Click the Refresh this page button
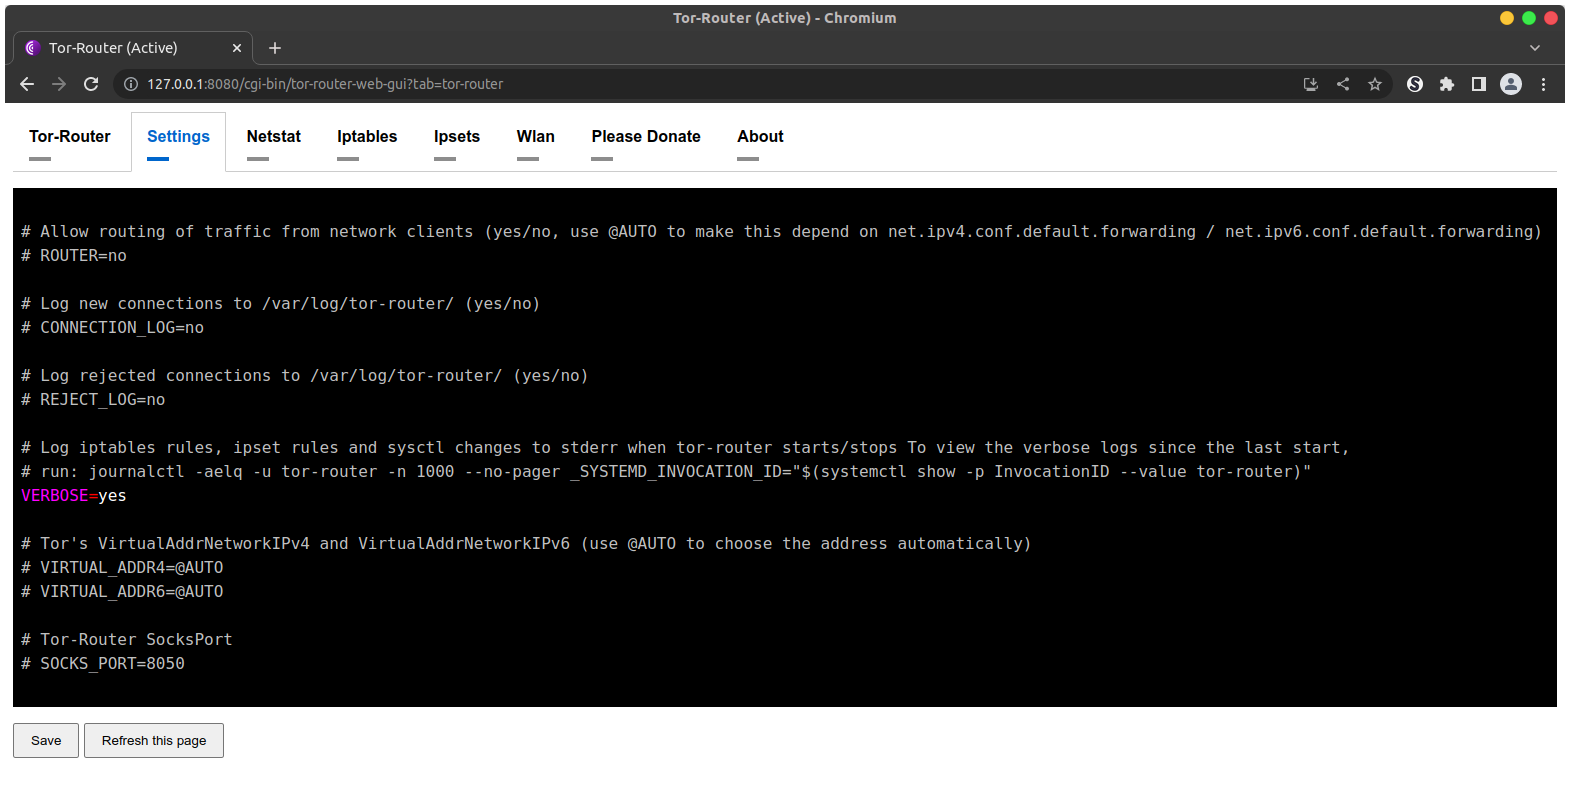 (x=154, y=741)
